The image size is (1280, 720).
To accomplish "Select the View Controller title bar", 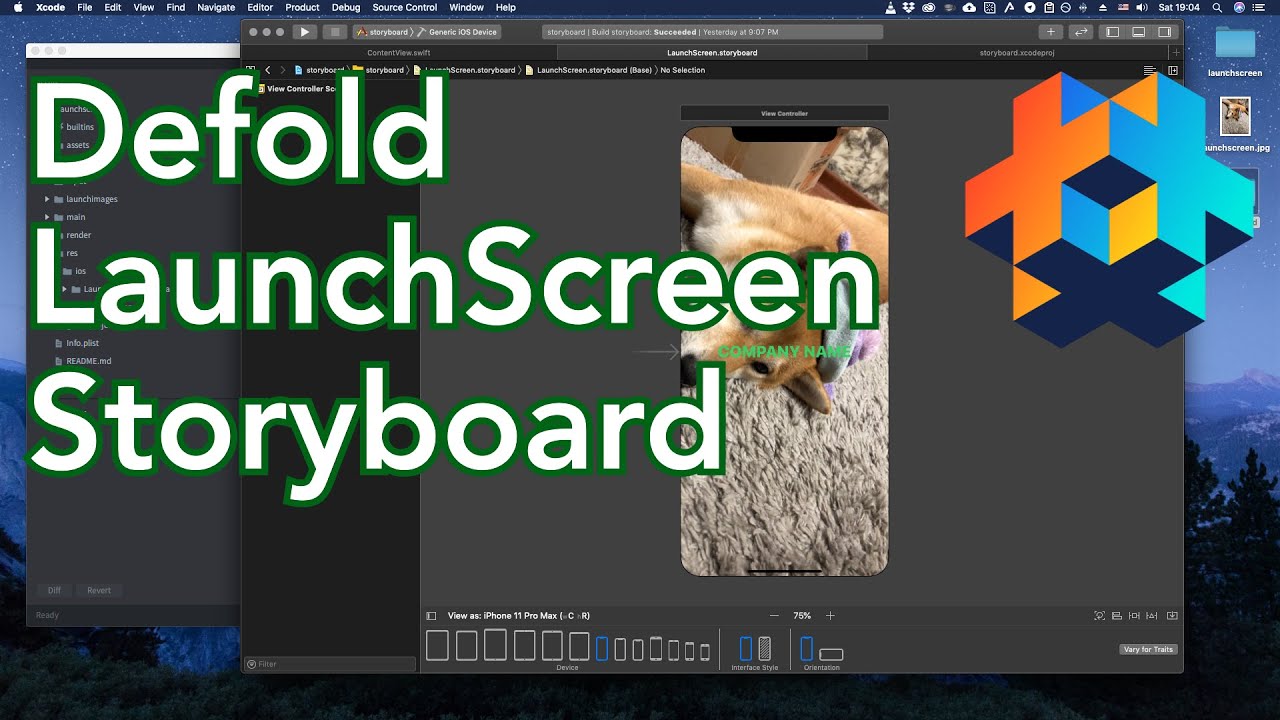I will pyautogui.click(x=784, y=113).
